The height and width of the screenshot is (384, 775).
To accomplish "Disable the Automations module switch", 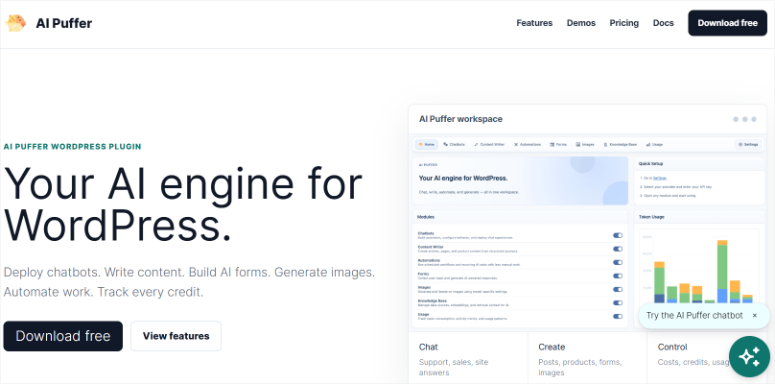I will [617, 262].
